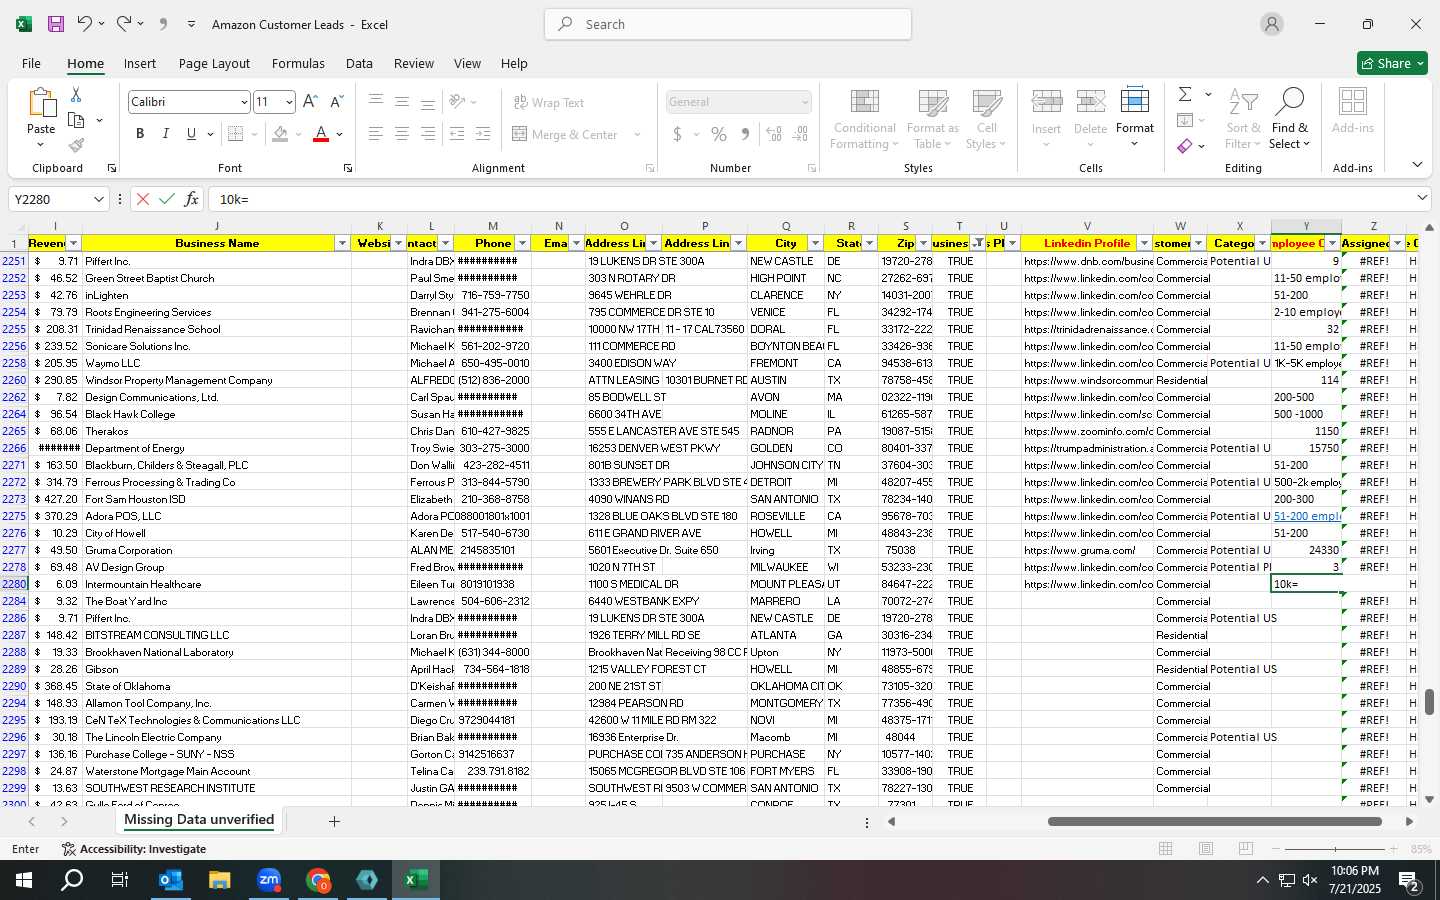Open Linkedin Profile column filter dropdown
Image resolution: width=1440 pixels, height=900 pixels.
pyautogui.click(x=1144, y=243)
